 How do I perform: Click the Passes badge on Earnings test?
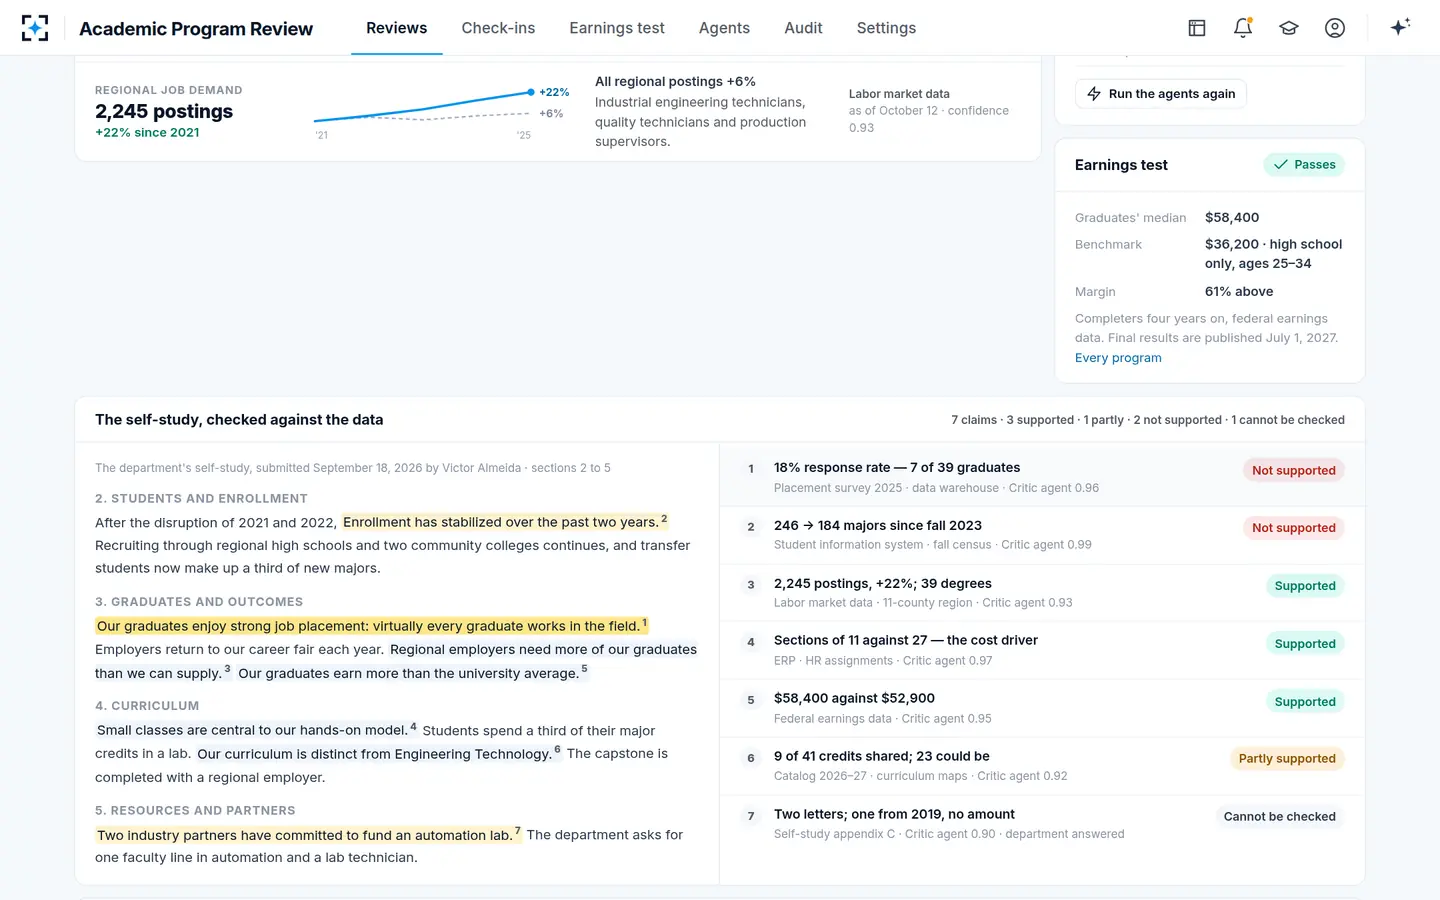[x=1304, y=165]
